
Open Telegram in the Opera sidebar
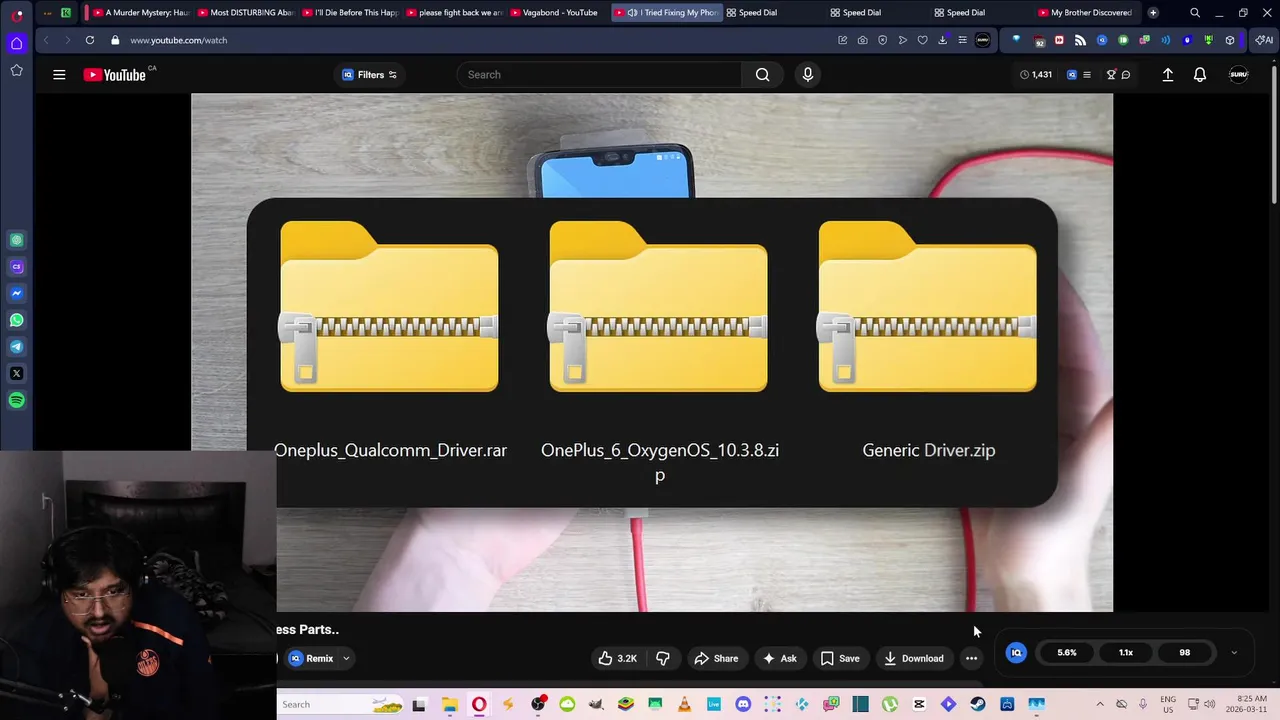16,347
